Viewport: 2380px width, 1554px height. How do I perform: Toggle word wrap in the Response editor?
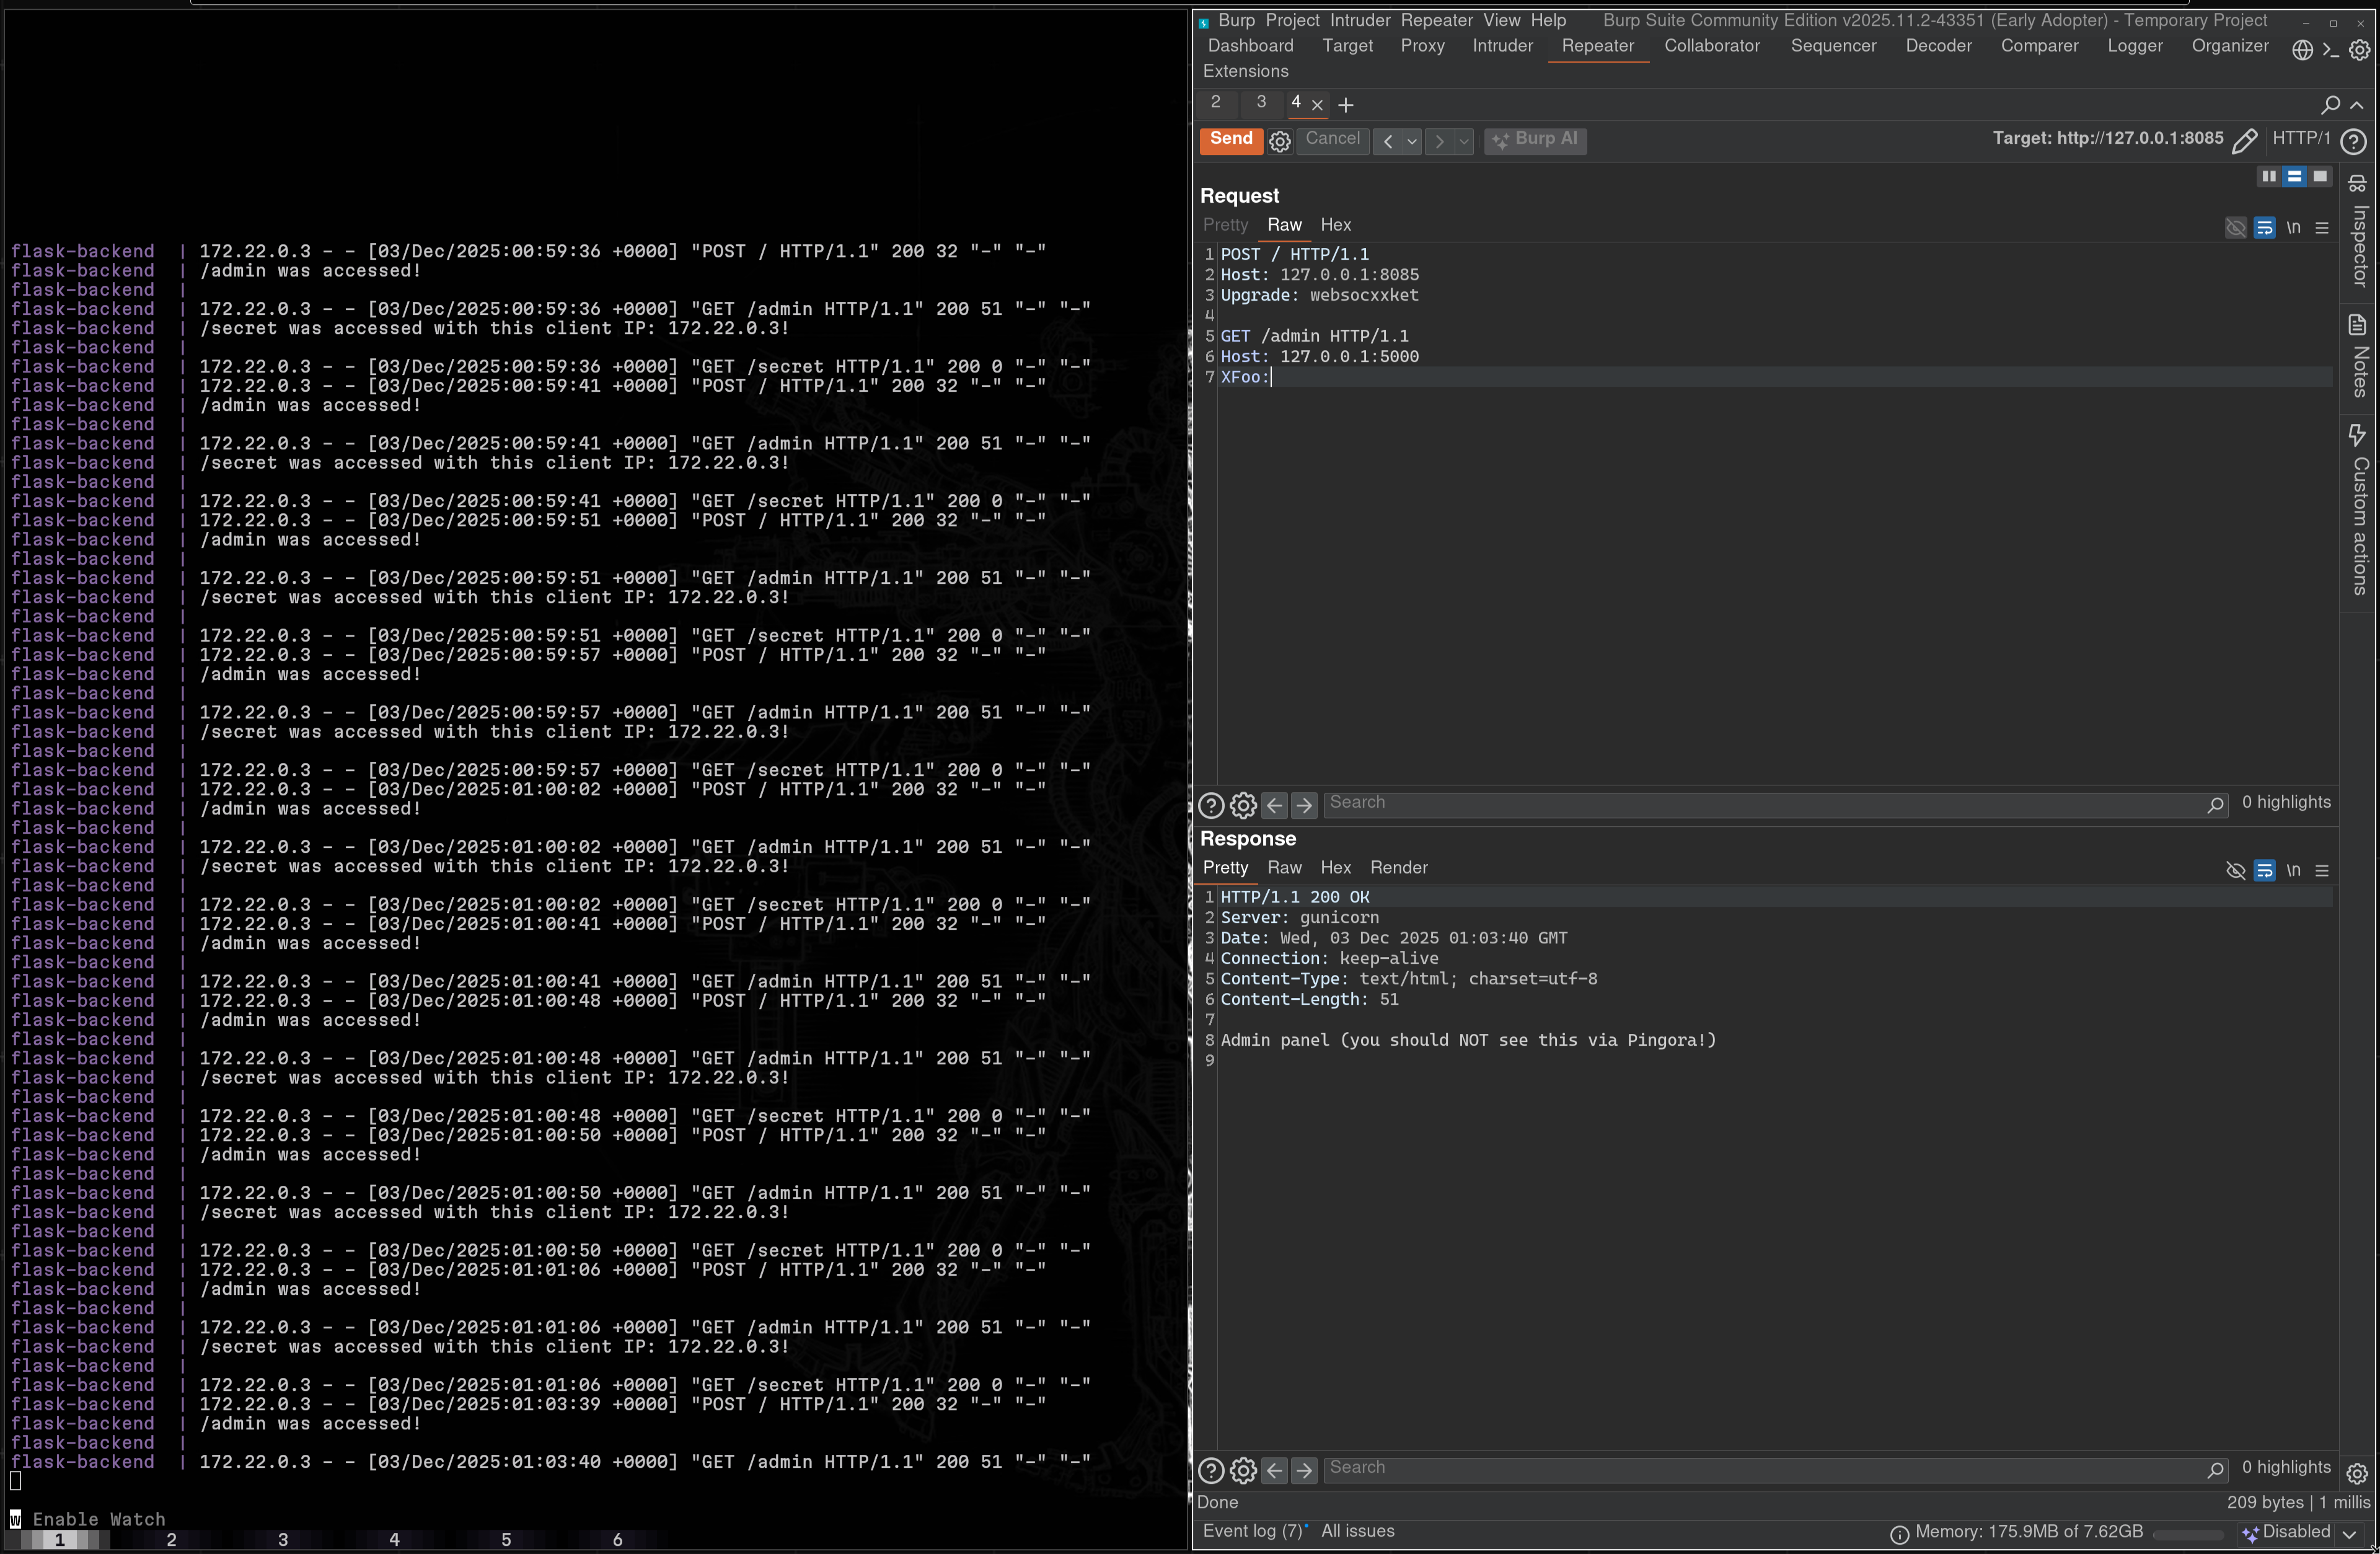click(x=2265, y=870)
